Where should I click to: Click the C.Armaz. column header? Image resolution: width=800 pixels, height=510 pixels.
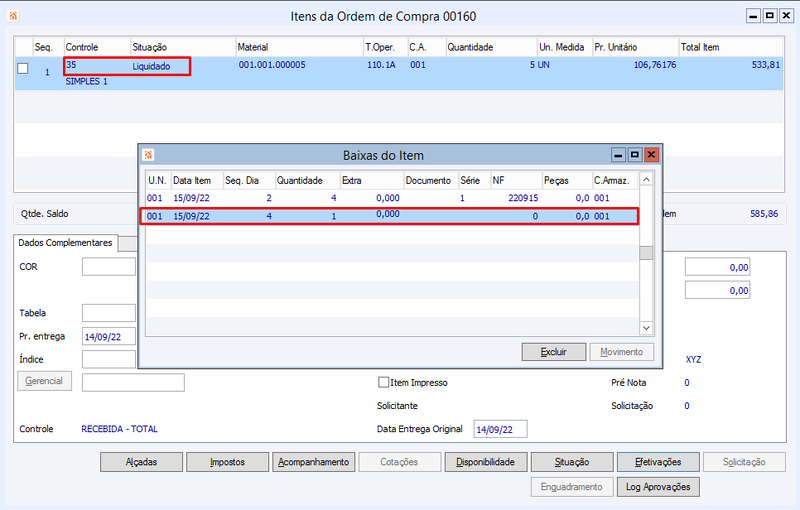(615, 181)
